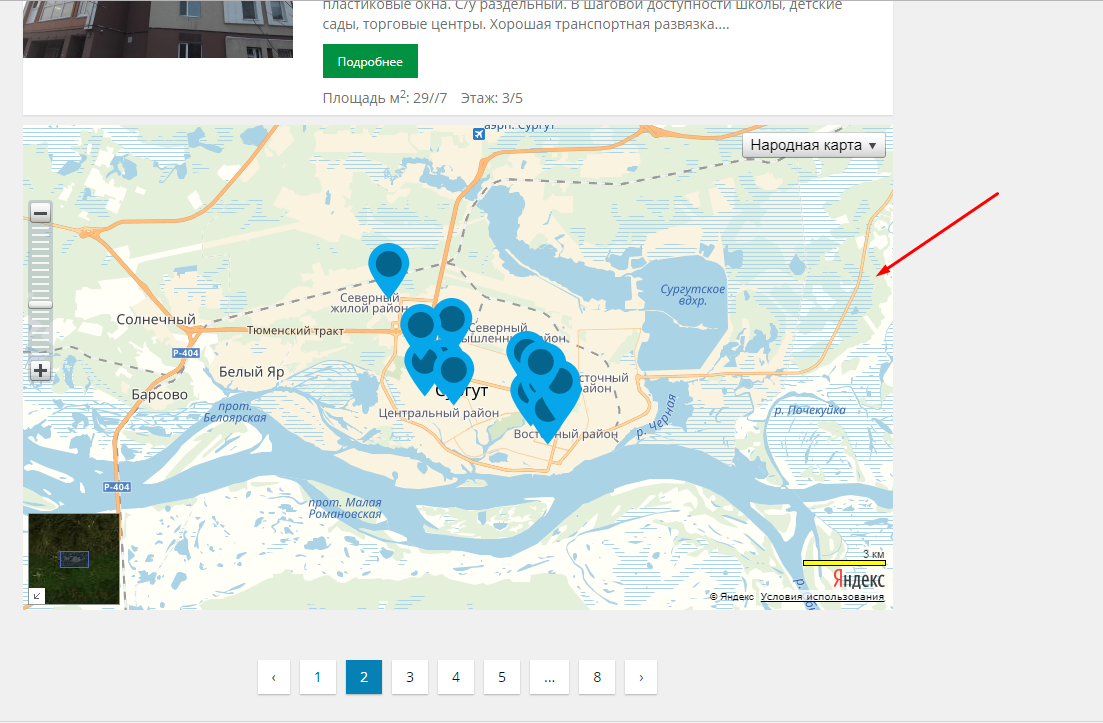Click the 3 км map scale bar
This screenshot has width=1103, height=723.
pos(844,562)
